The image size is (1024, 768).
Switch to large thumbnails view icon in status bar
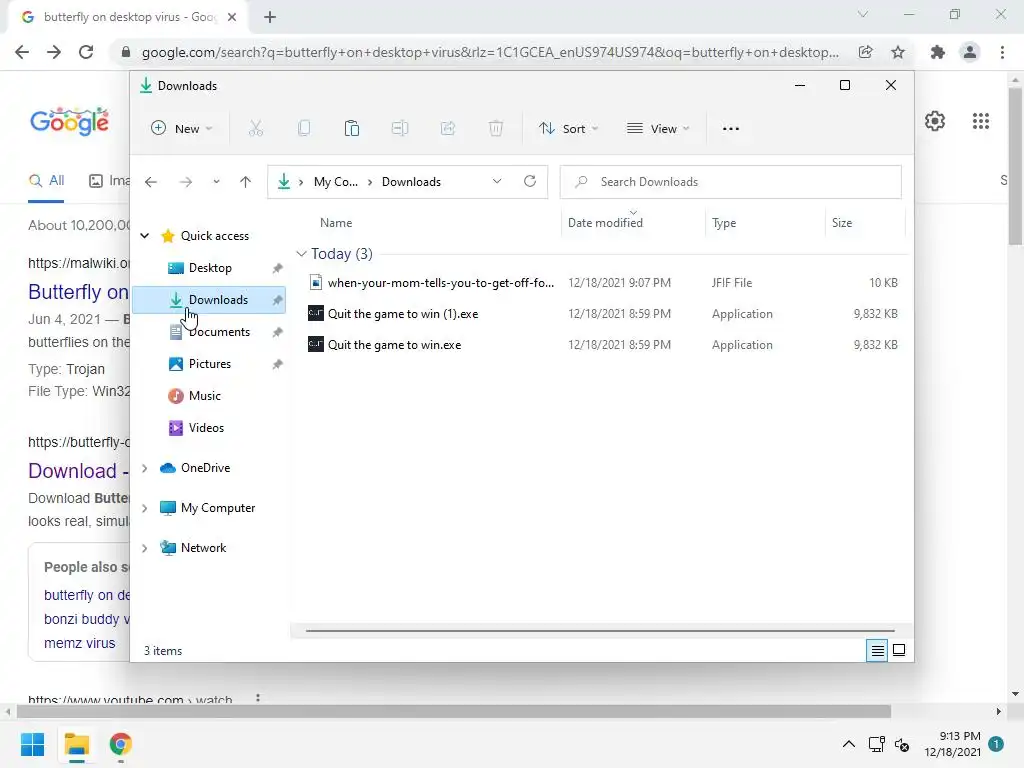tap(899, 650)
